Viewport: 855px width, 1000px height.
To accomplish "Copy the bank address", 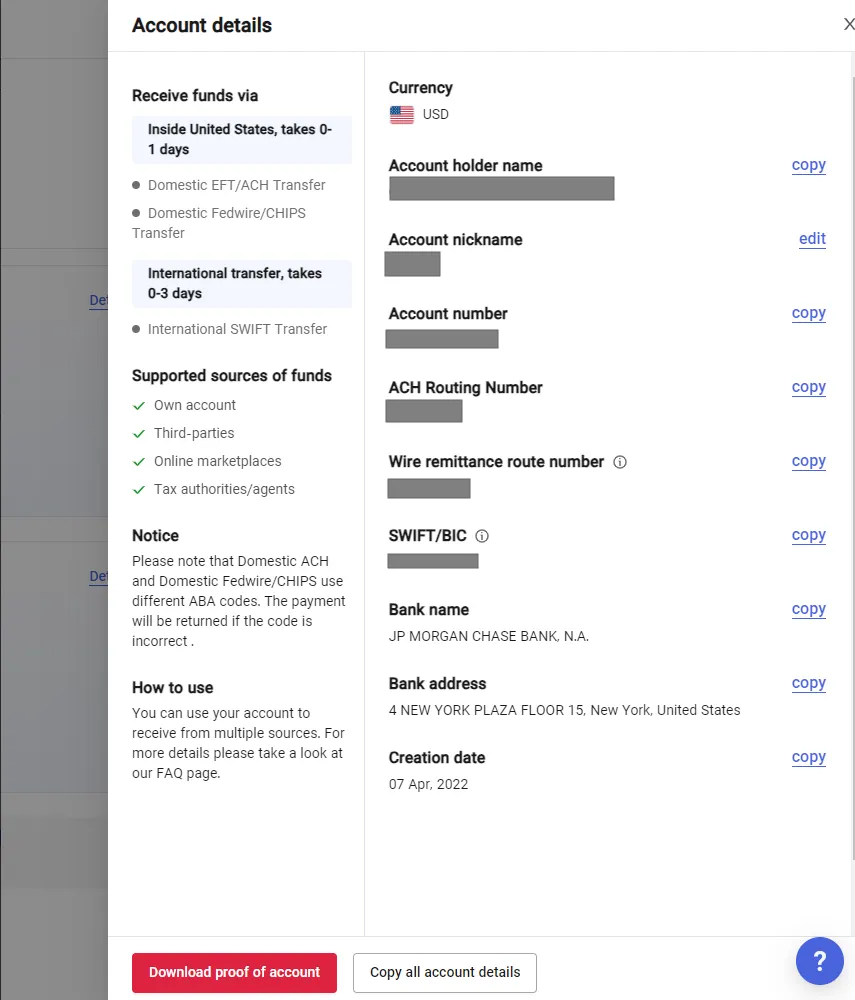I will 808,683.
